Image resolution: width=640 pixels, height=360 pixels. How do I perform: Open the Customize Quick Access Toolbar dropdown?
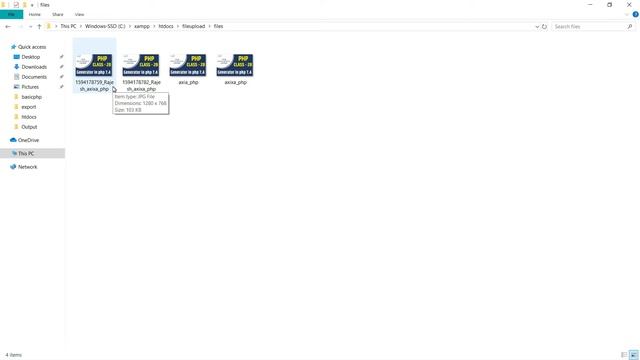(x=32, y=5)
